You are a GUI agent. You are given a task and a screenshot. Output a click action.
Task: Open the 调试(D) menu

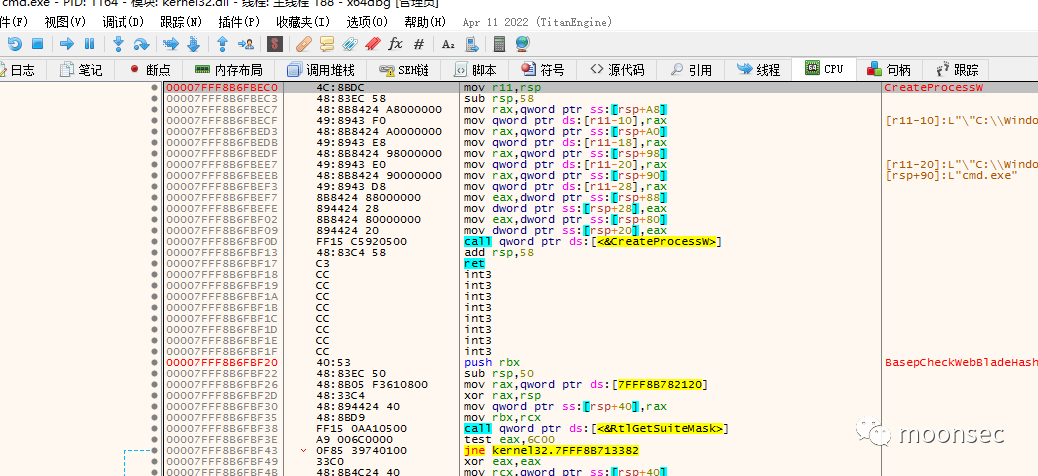[x=123, y=22]
